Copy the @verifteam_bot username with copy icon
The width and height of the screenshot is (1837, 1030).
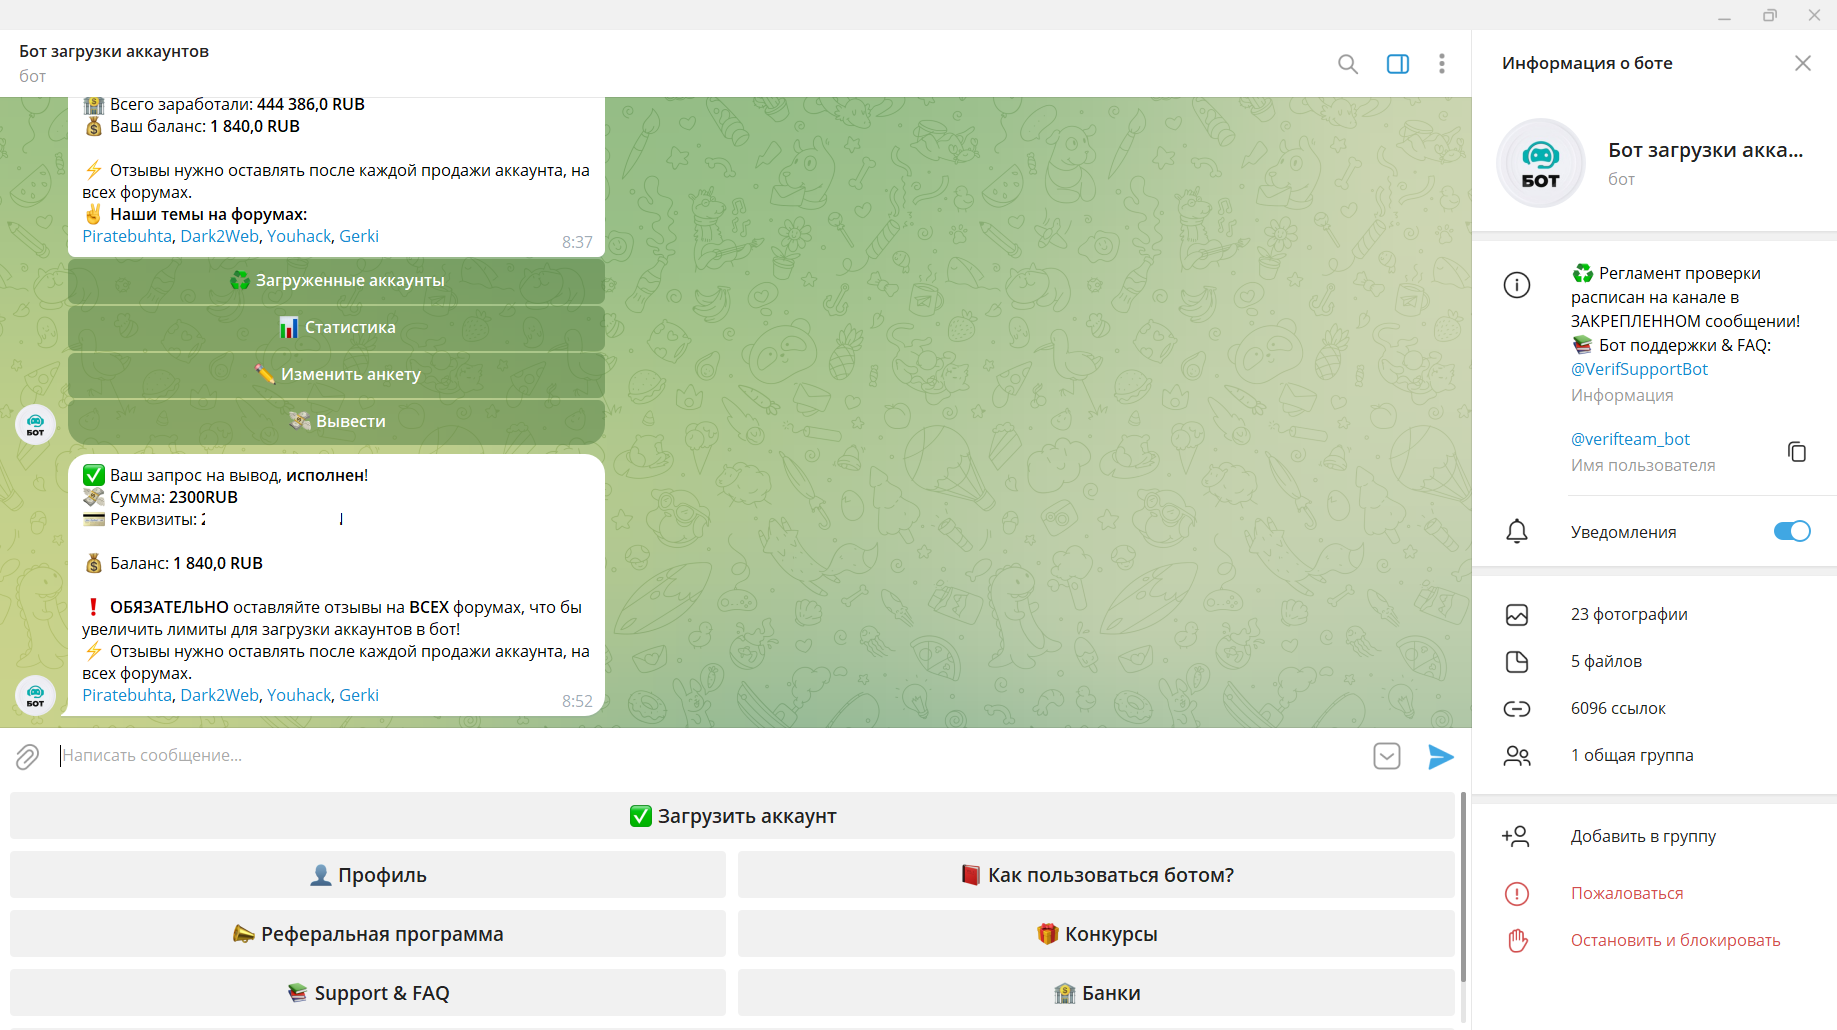pos(1796,452)
